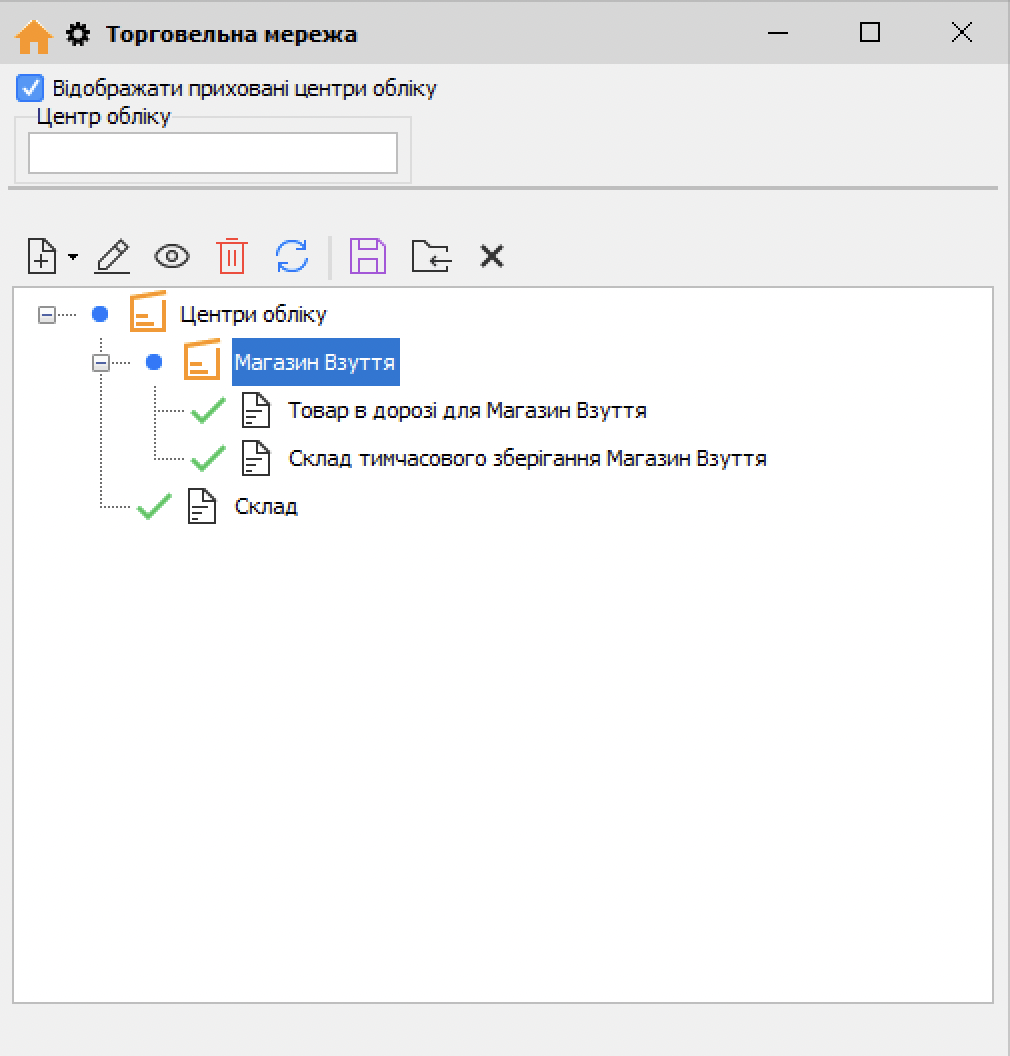This screenshot has width=1010, height=1056.
Task: Click the black X toolbar icon
Action: pos(491,257)
